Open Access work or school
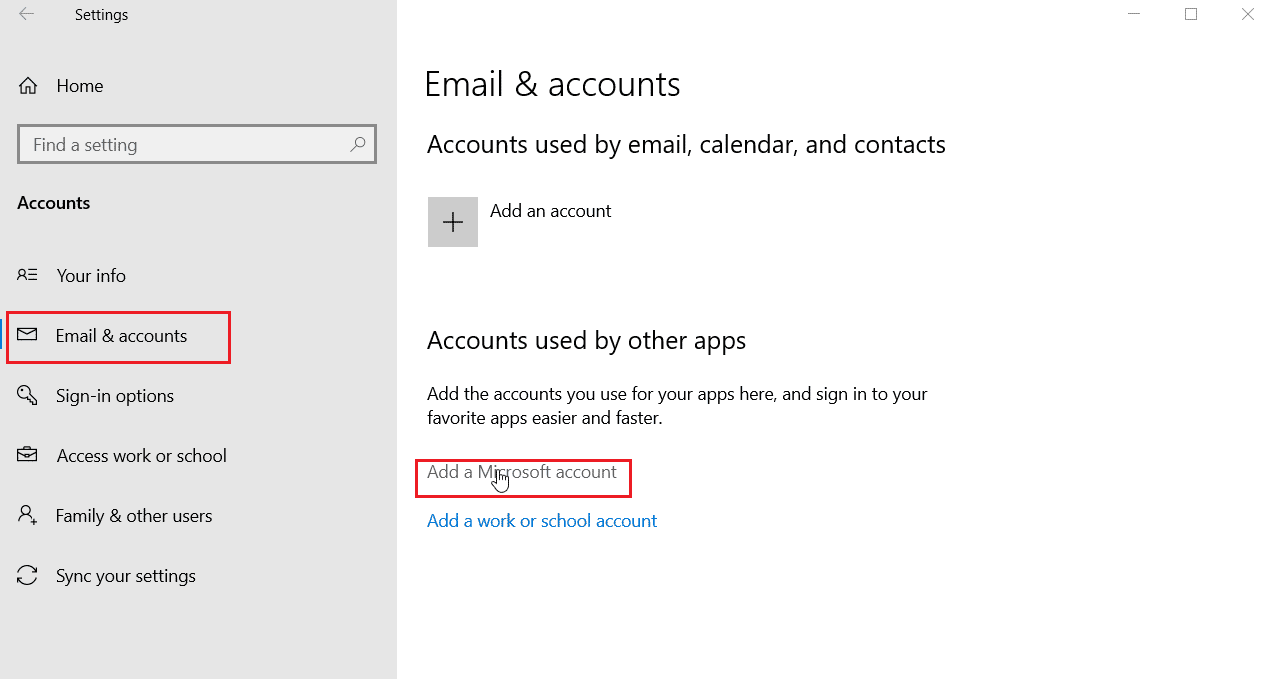 pos(142,456)
